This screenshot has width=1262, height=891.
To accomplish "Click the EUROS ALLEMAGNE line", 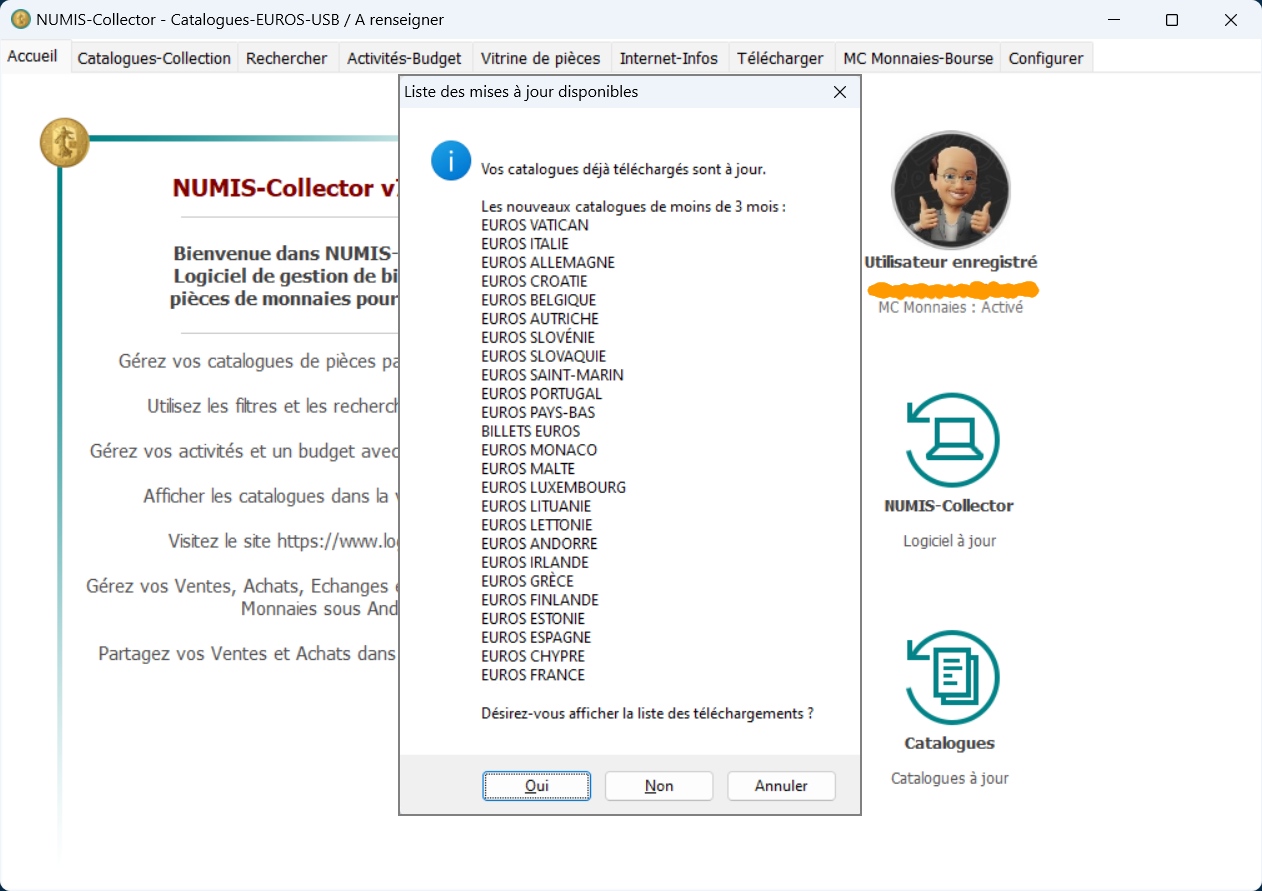I will coord(548,263).
